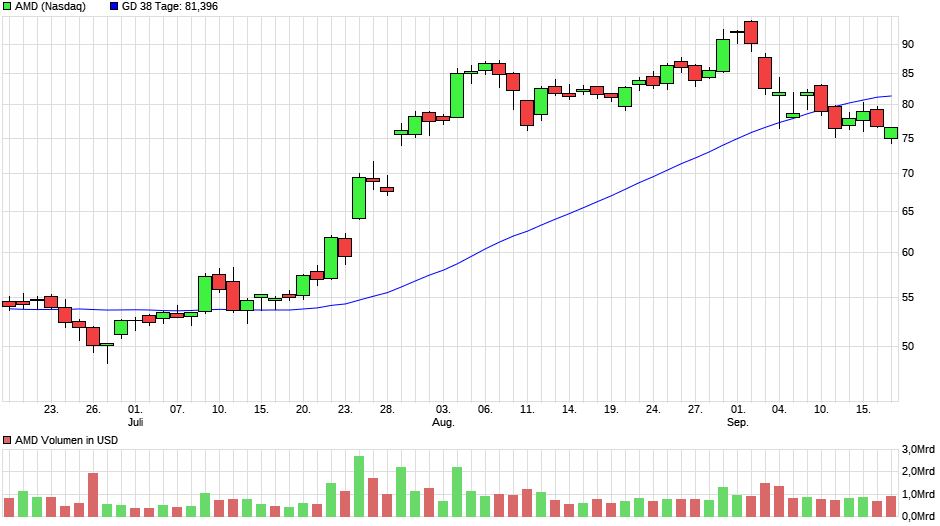The height and width of the screenshot is (526, 940).
Task: Select the 'AMD Volumen in USD' label
Action: (x=67, y=440)
